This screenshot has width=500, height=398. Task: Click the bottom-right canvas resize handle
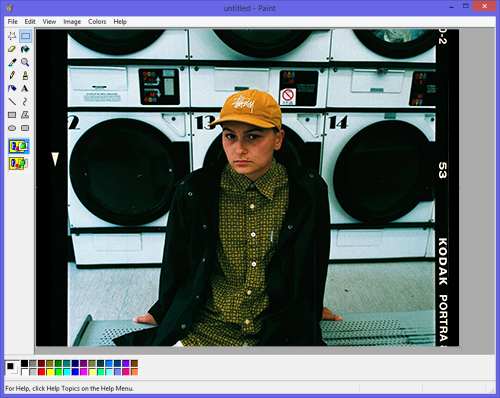pyautogui.click(x=460, y=347)
